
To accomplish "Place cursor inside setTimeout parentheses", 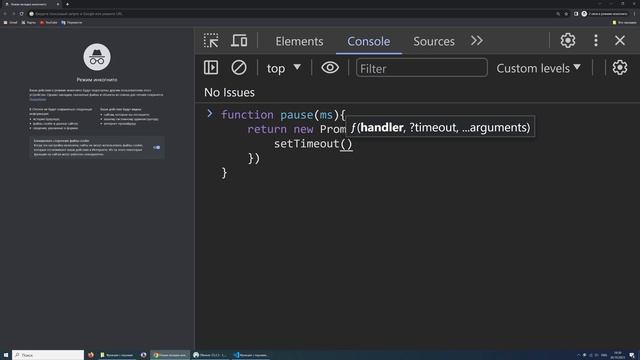I will point(346,144).
